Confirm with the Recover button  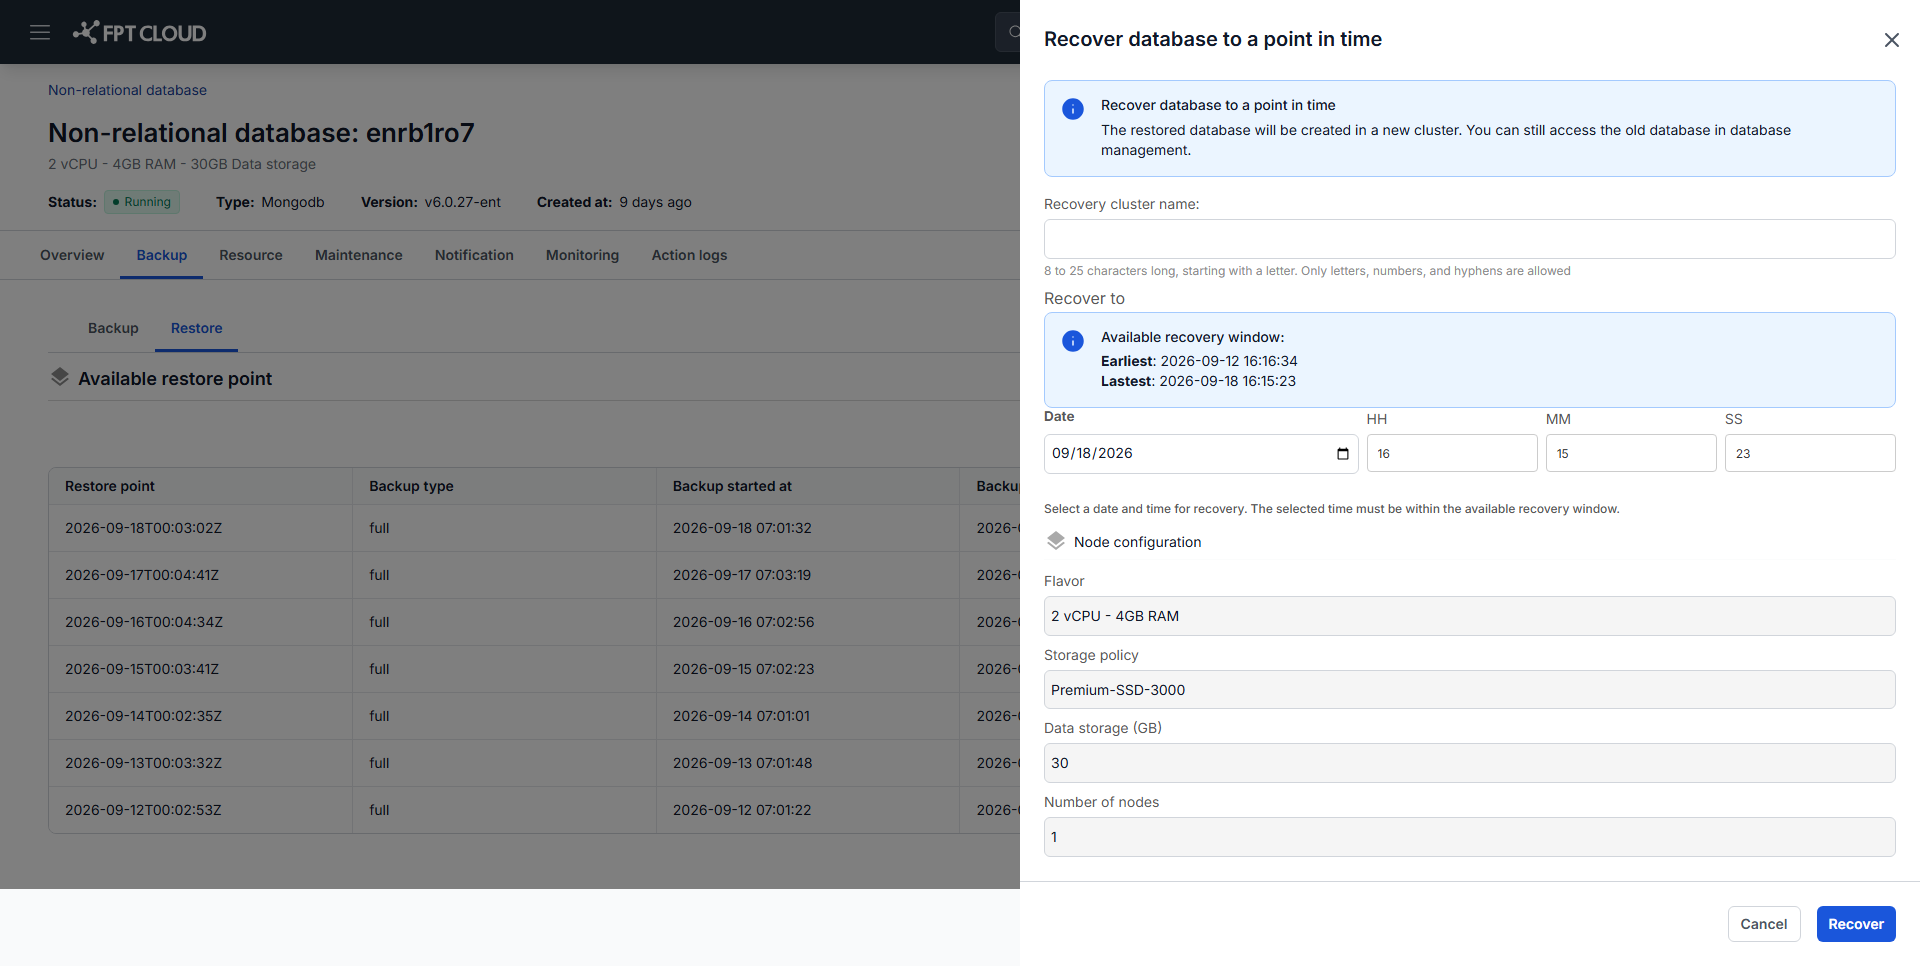pos(1855,924)
